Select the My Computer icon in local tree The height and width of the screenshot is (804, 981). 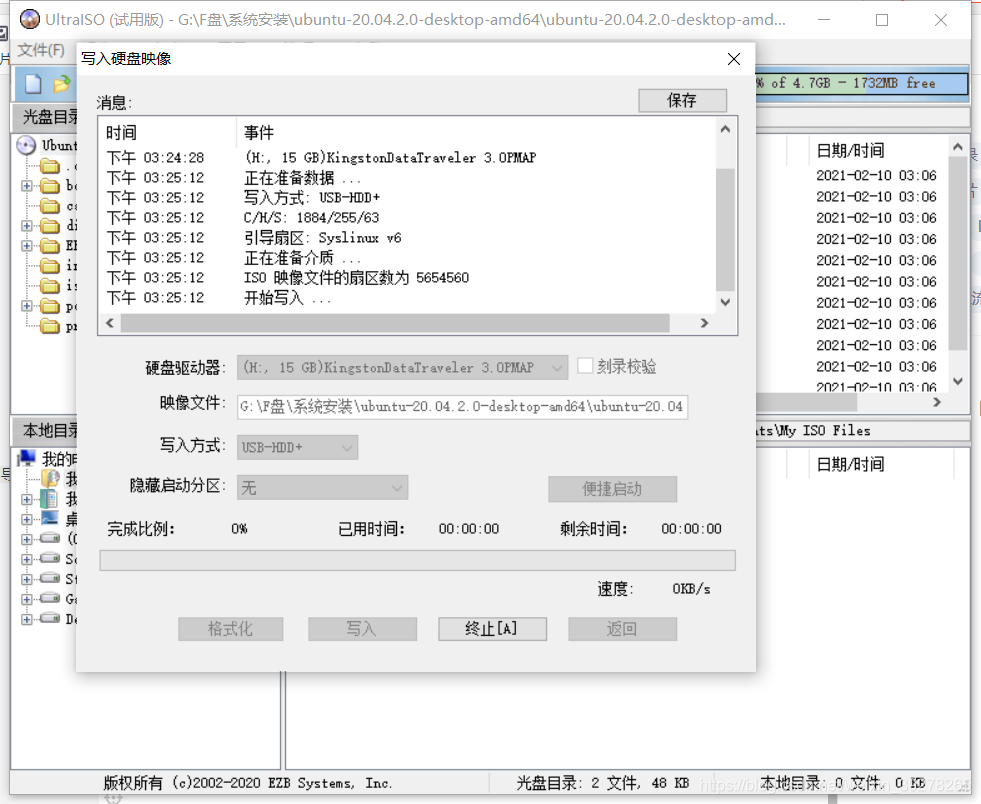26,458
